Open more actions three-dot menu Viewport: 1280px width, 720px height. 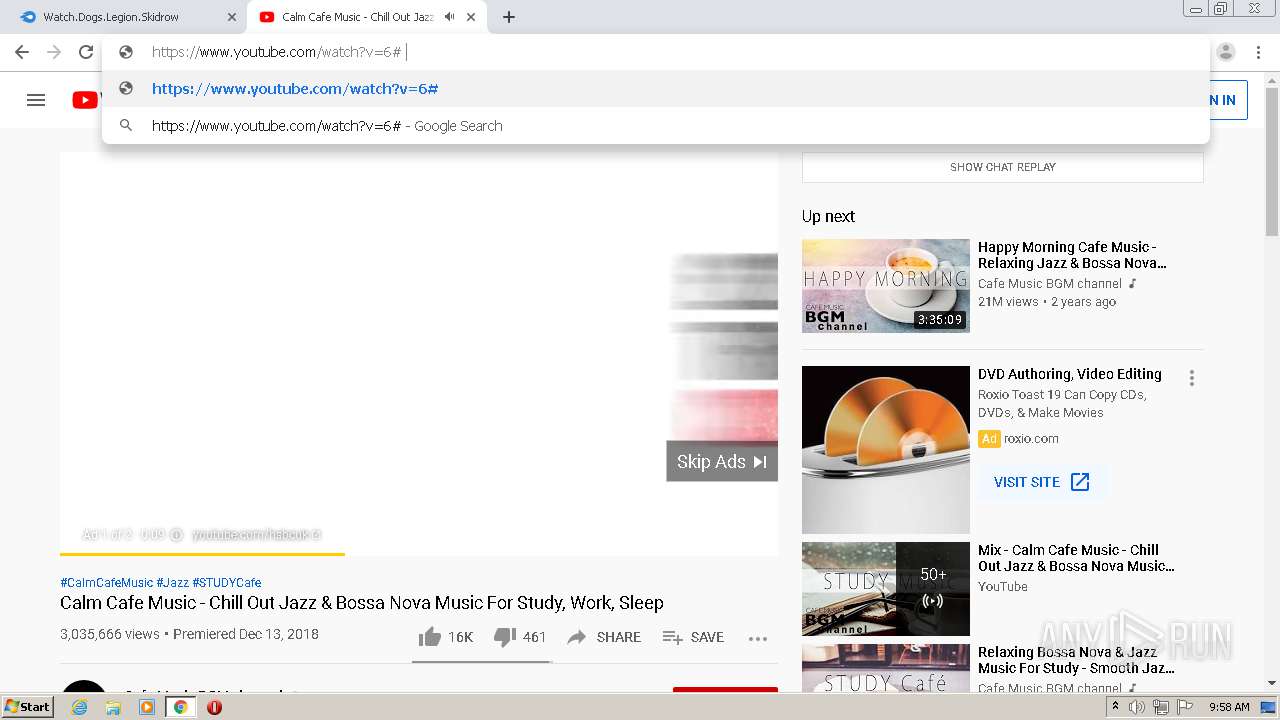point(758,638)
